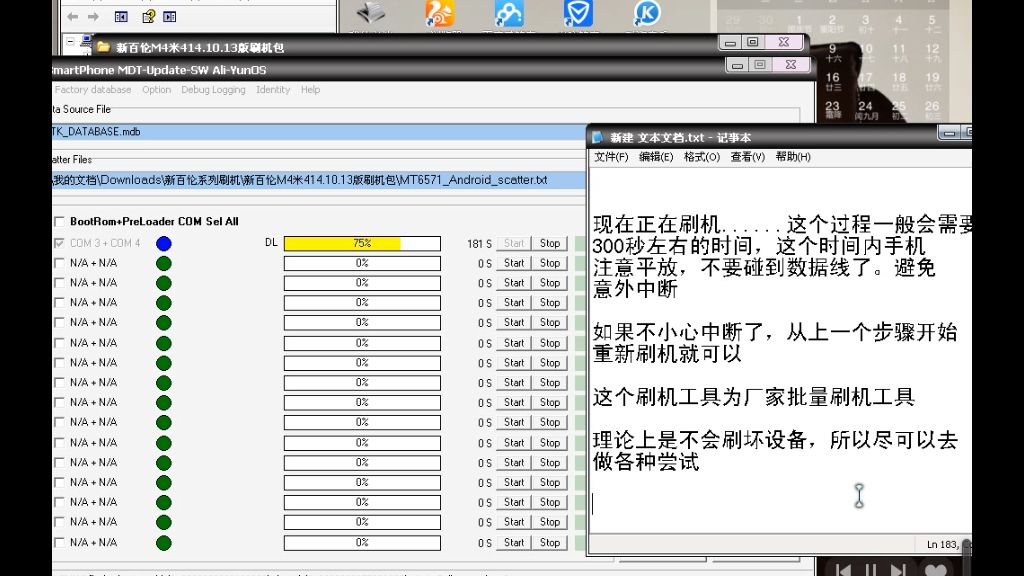Image resolution: width=1024 pixels, height=576 pixels.
Task: Click the MT6571_Android_scatter.txt path field
Action: 319,180
